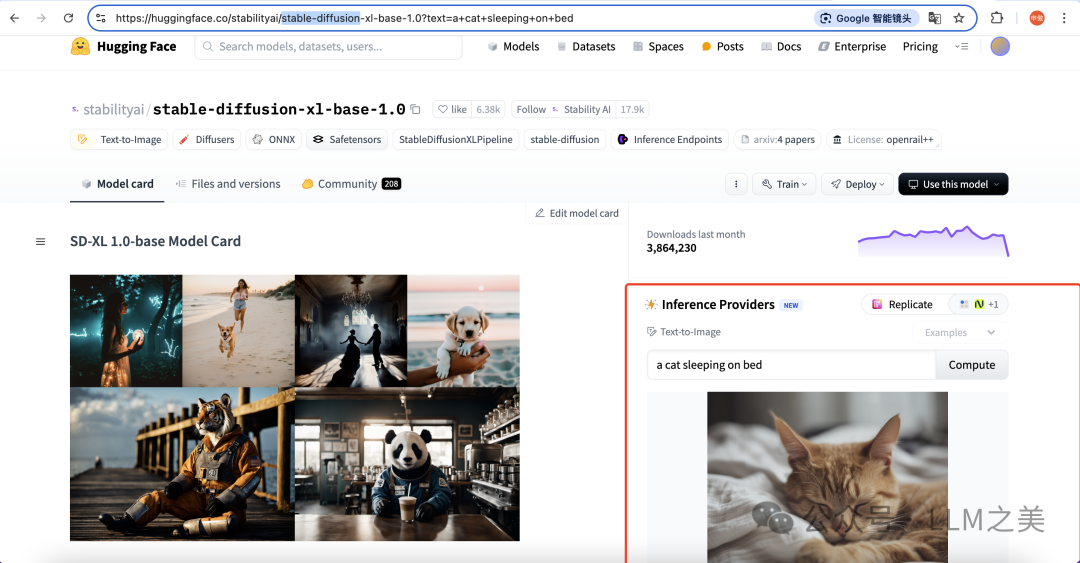Image resolution: width=1080 pixels, height=563 pixels.
Task: Click the search models input field
Action: (329, 46)
